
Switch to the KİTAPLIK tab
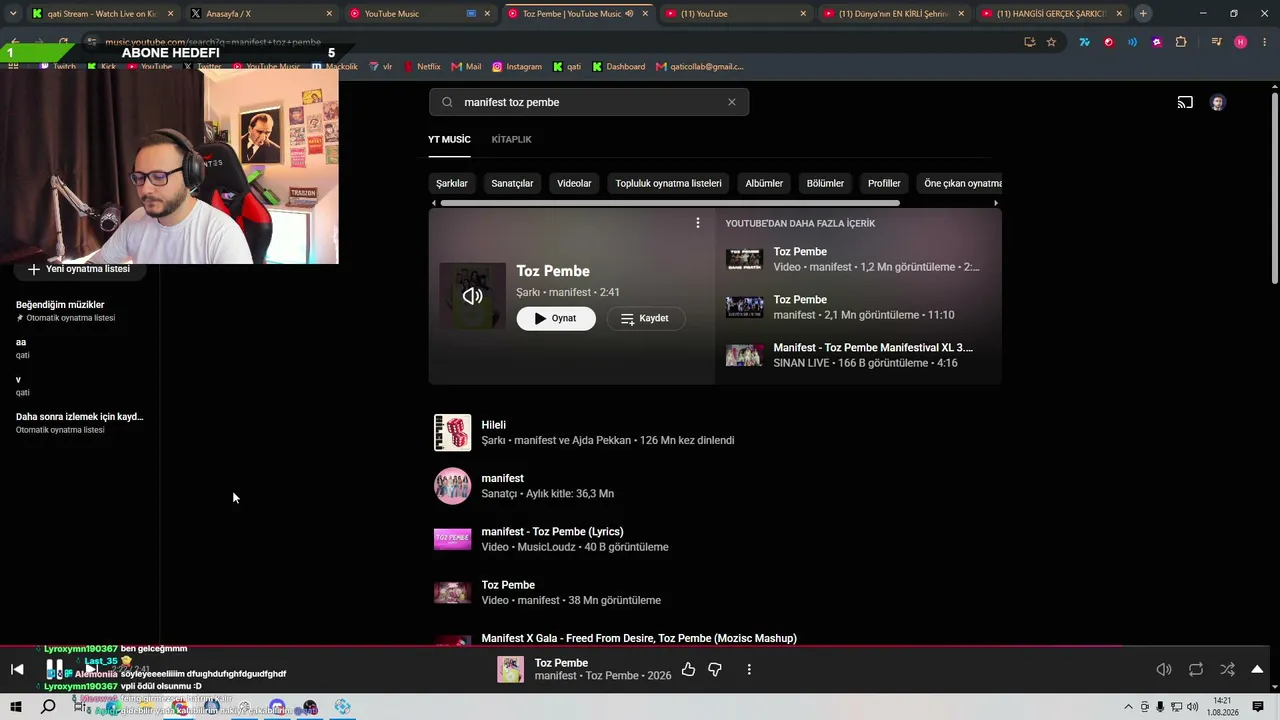click(512, 139)
